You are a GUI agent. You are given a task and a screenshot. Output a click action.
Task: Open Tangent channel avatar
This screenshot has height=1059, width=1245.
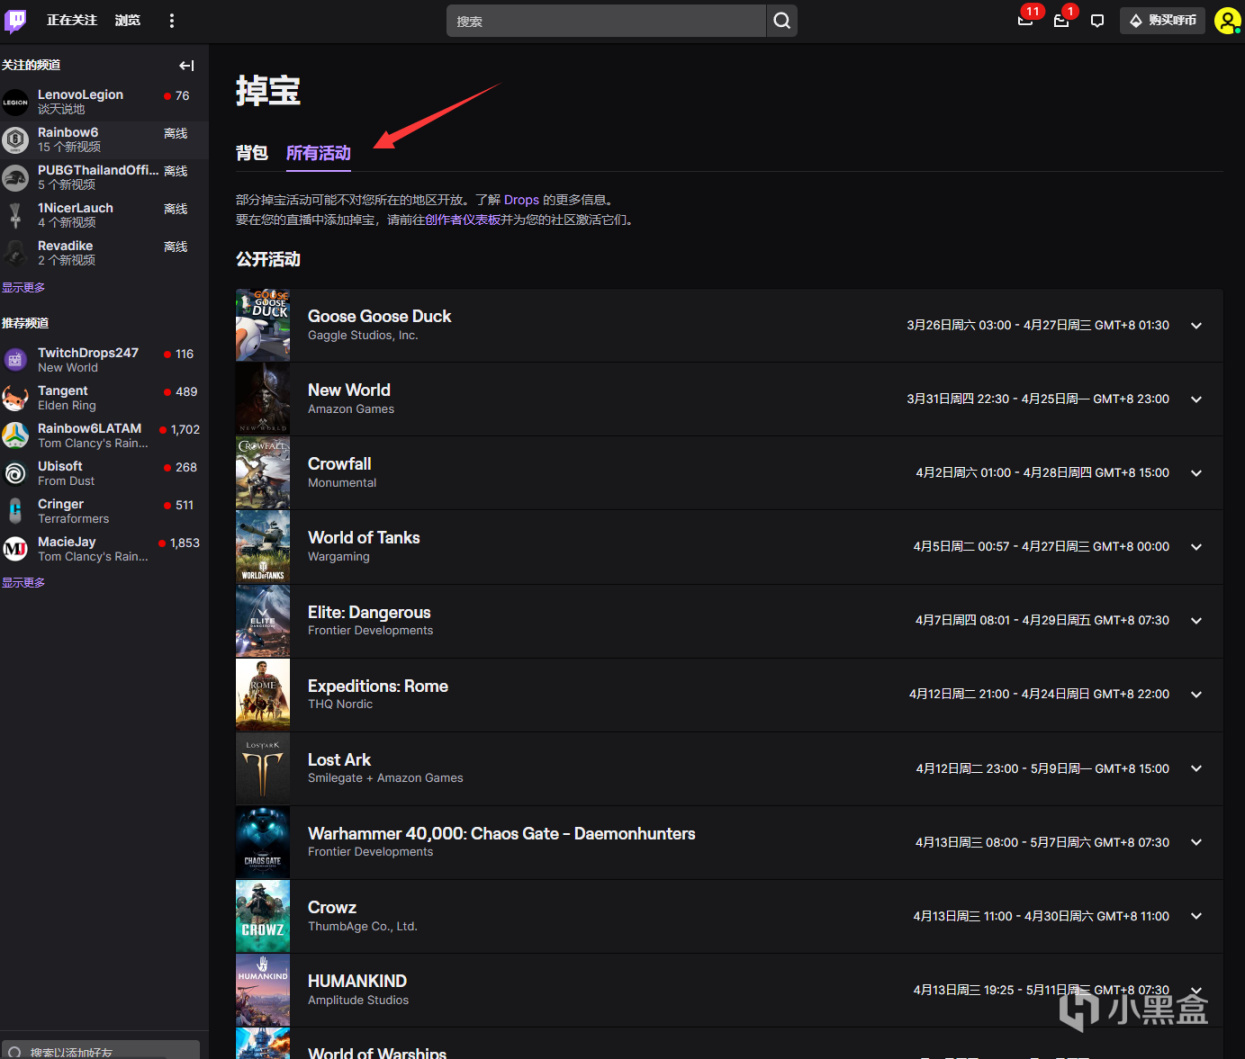(x=15, y=398)
